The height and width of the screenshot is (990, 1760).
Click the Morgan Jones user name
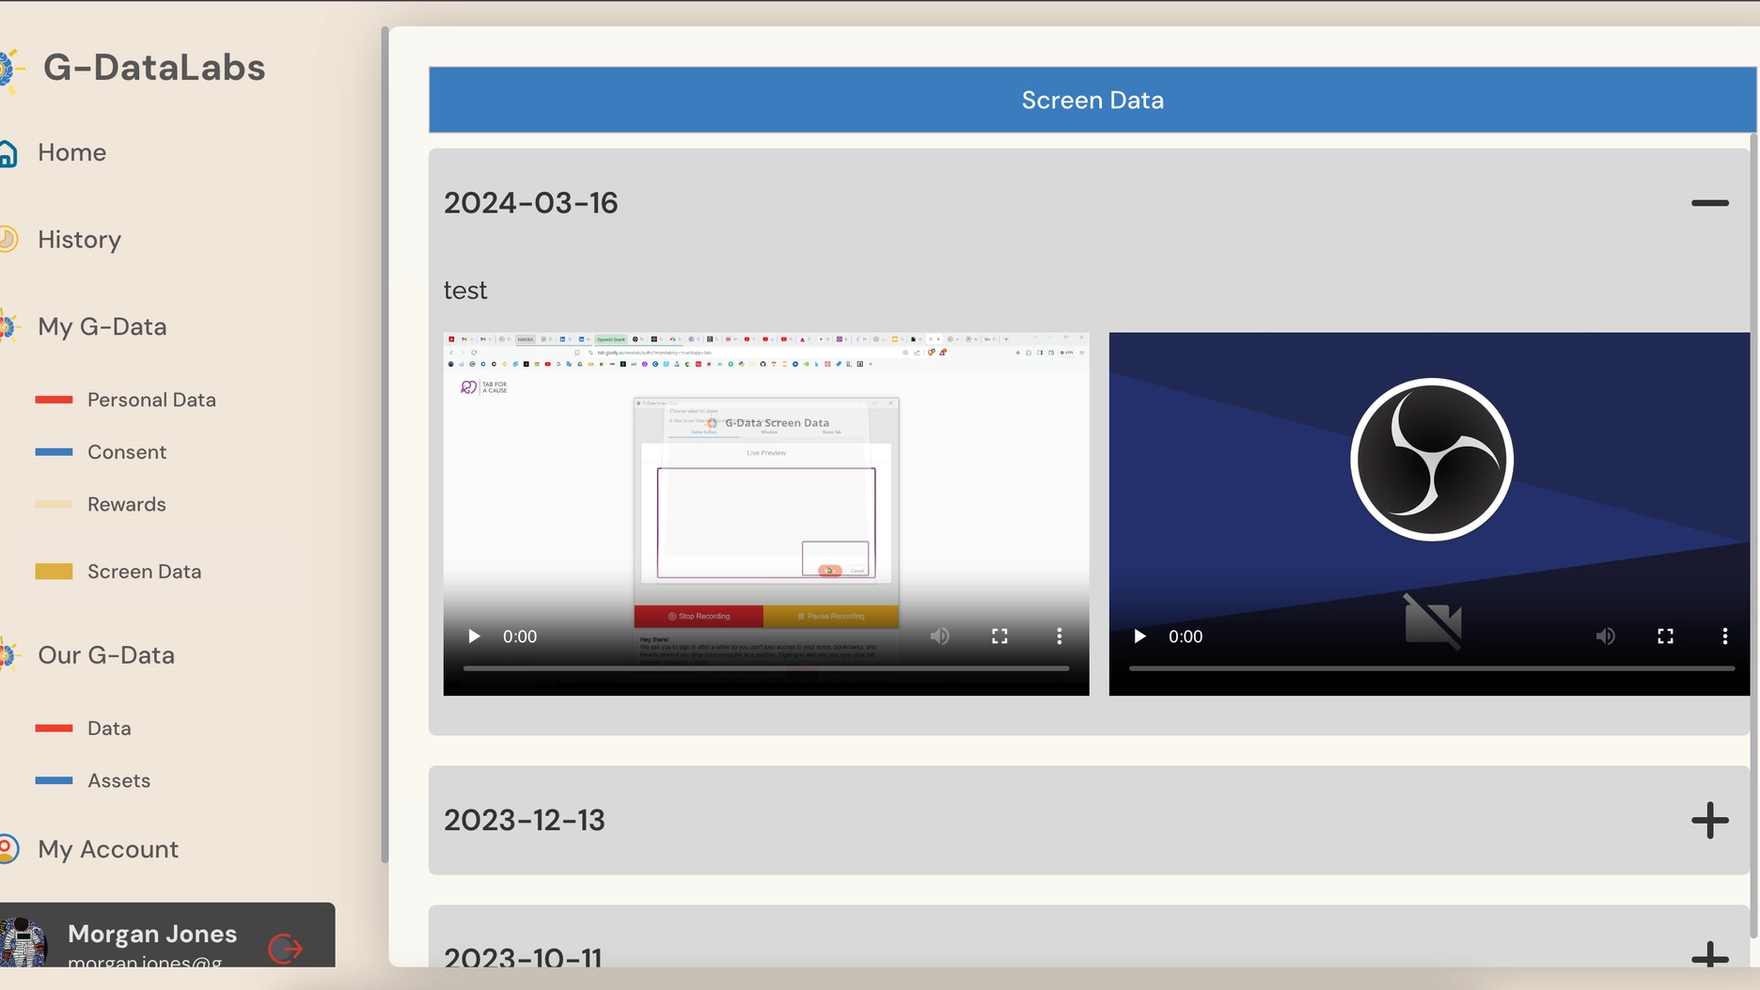(152, 934)
